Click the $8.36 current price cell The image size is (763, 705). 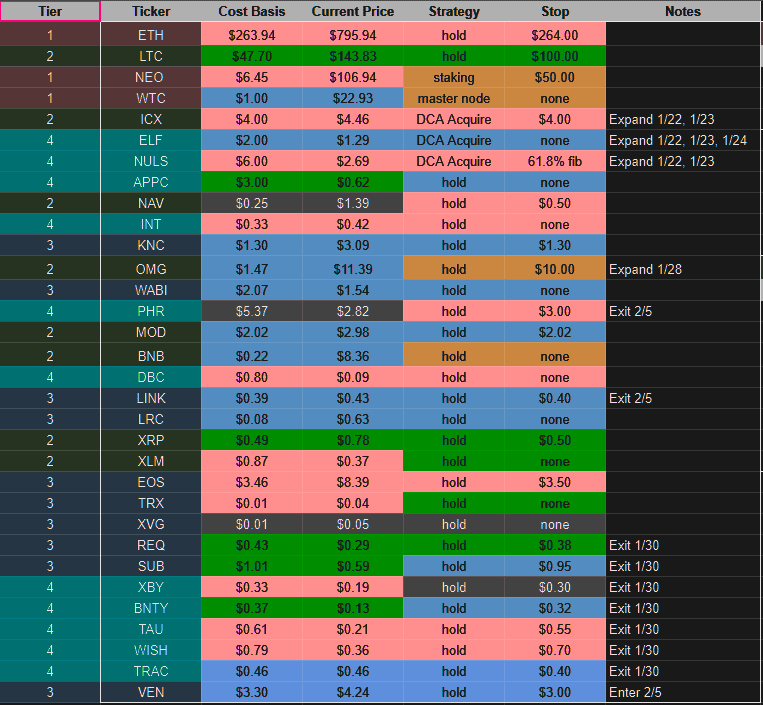[x=353, y=356]
